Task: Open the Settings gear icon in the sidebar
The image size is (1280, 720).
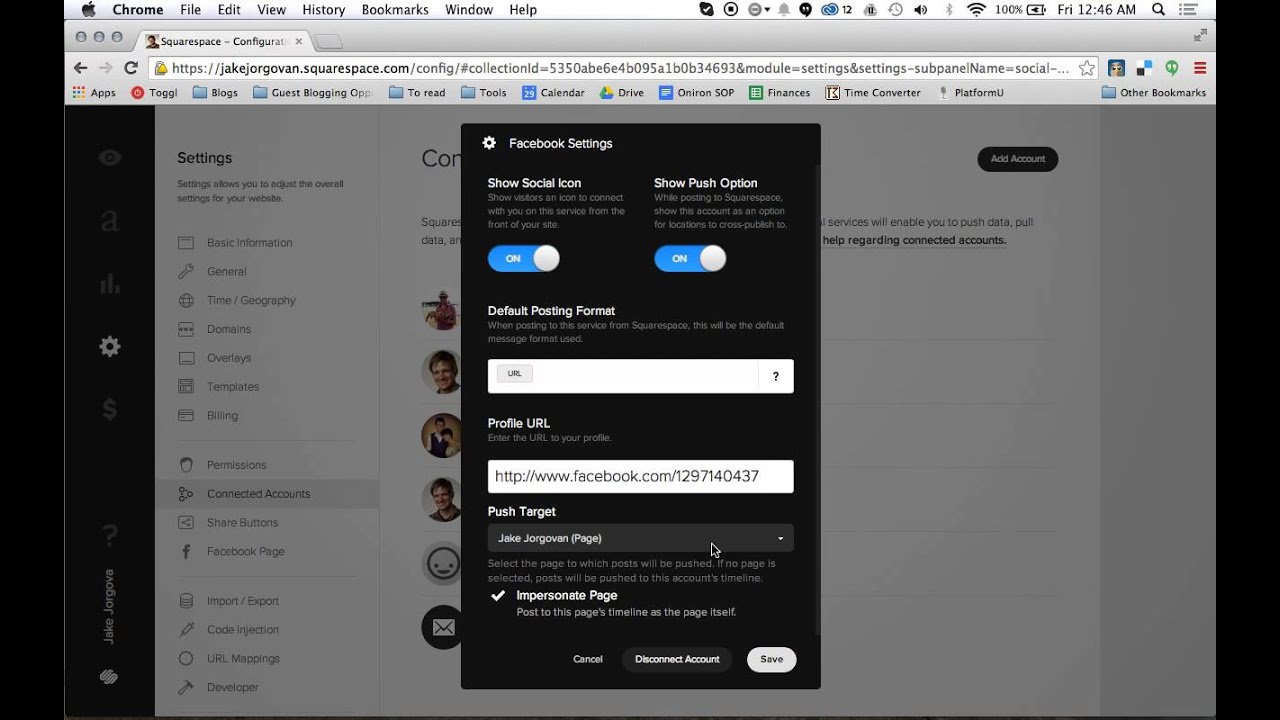Action: (x=109, y=346)
